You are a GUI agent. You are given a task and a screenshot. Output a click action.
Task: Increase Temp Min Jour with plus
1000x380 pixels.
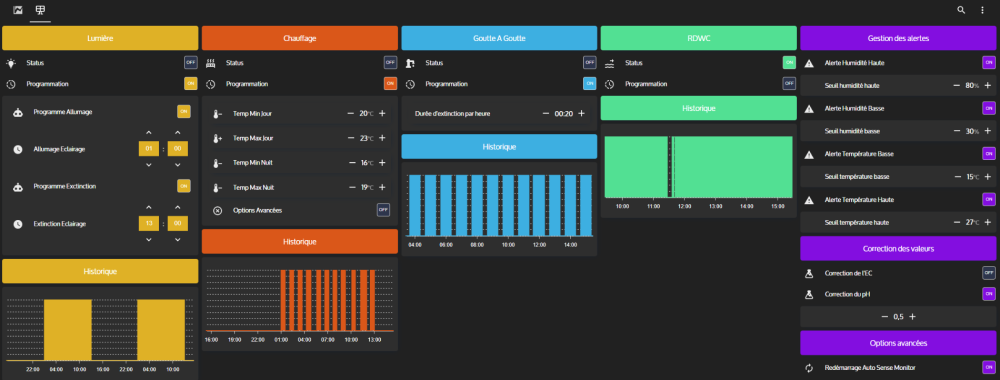382,113
